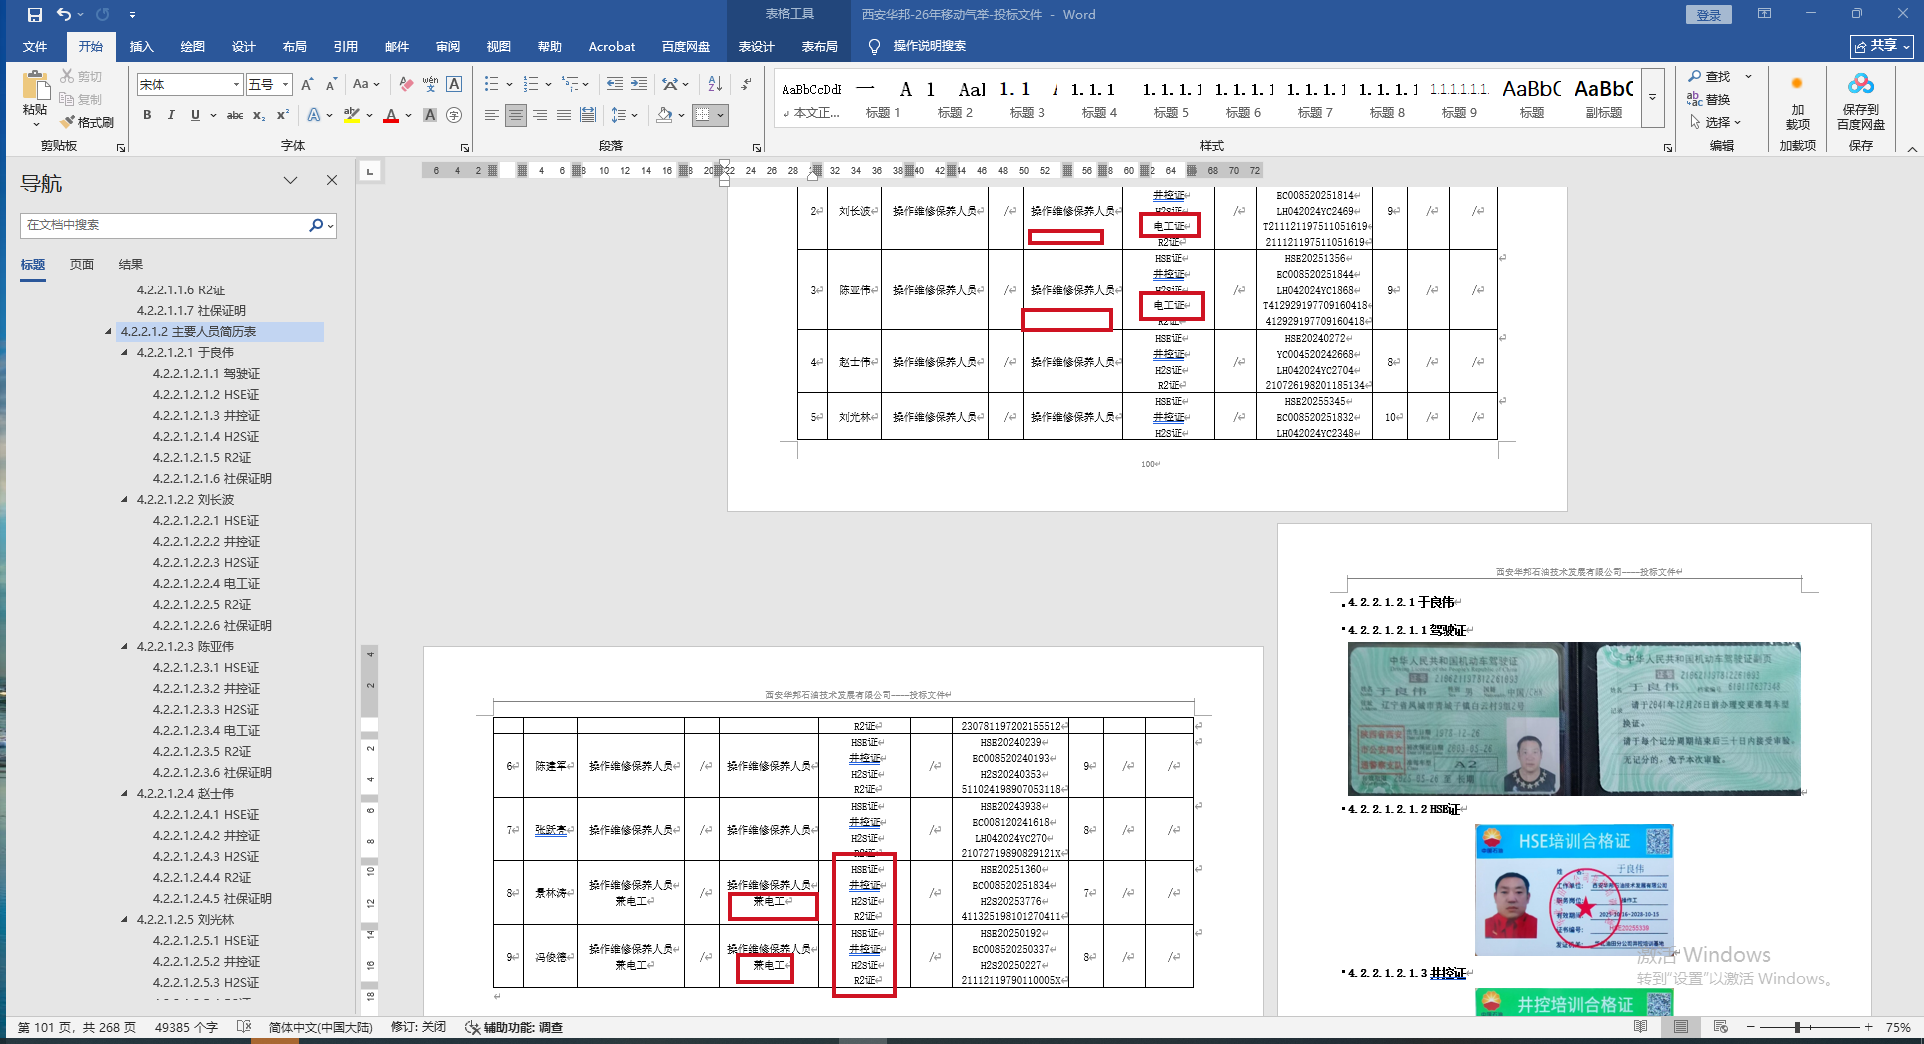The image size is (1924, 1044).
Task: Go to heading 4.2.2.1.2.2.4 电工证
Action: pyautogui.click(x=206, y=584)
